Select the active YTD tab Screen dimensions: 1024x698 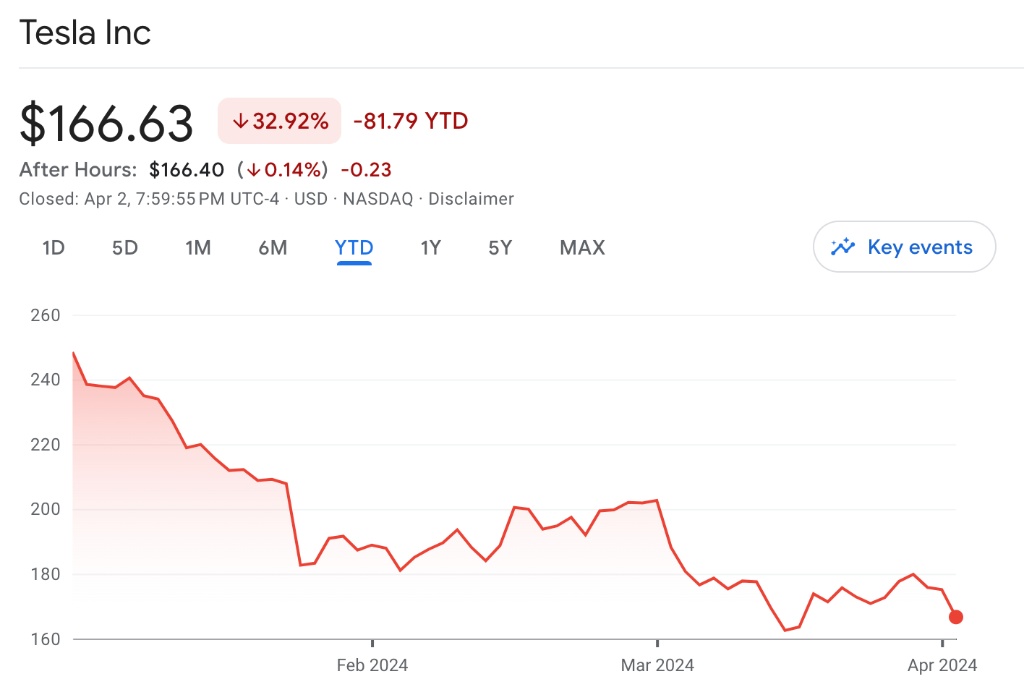354,247
